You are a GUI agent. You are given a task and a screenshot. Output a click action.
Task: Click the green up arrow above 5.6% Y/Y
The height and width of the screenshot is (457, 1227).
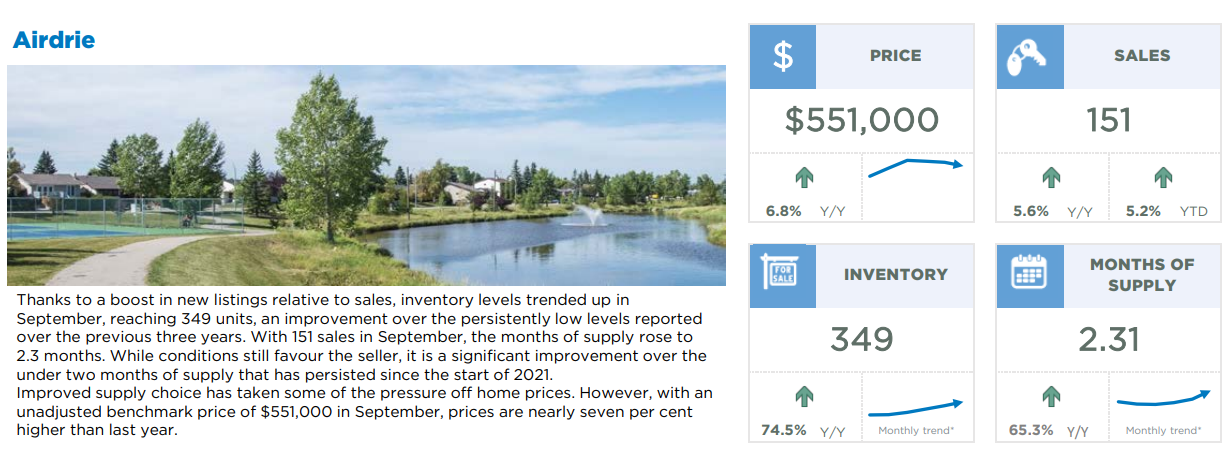(x=1050, y=177)
